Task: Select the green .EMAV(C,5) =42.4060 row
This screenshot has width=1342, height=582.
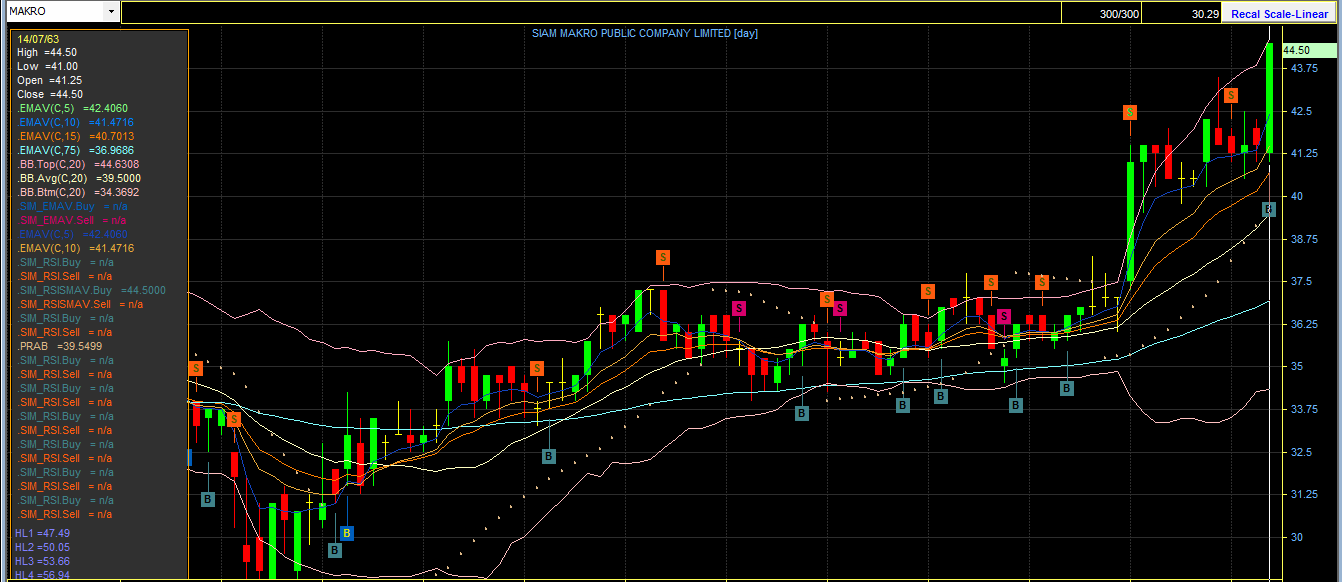Action: pyautogui.click(x=72, y=108)
